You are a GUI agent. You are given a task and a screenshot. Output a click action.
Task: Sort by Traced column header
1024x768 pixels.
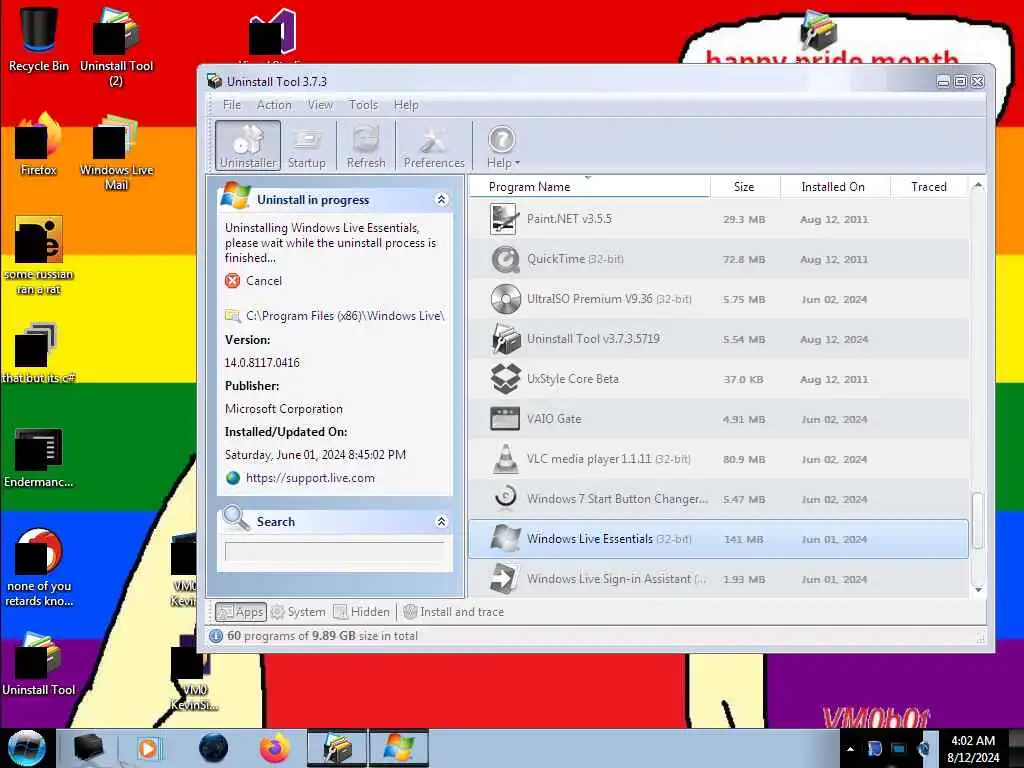[929, 187]
